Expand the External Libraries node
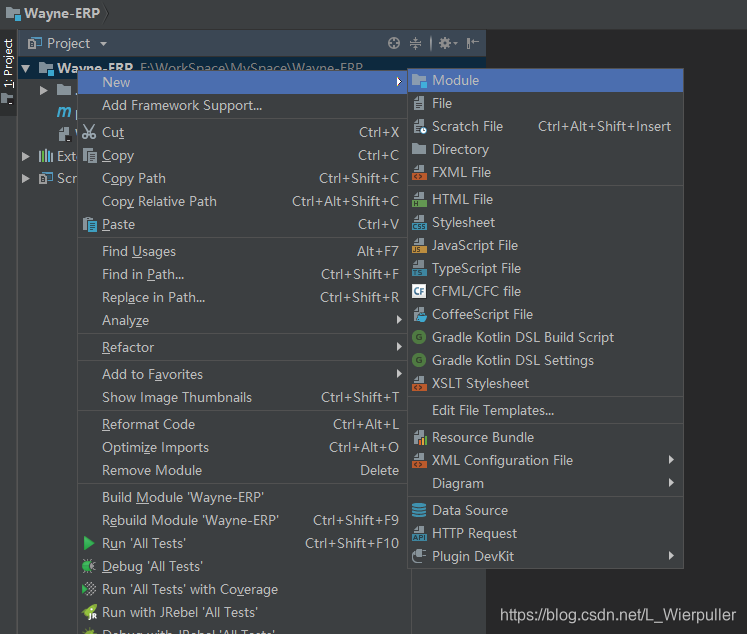This screenshot has height=634, width=747. coord(26,156)
